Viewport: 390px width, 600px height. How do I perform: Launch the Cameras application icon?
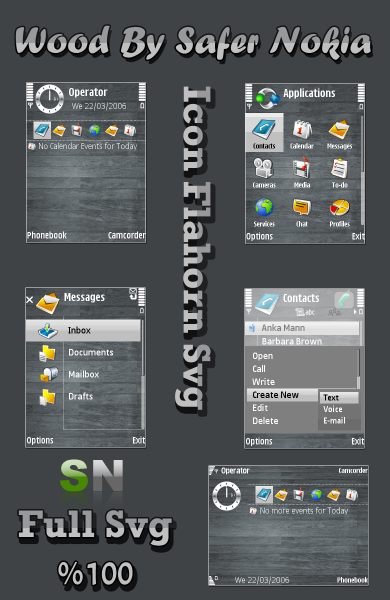(x=264, y=173)
